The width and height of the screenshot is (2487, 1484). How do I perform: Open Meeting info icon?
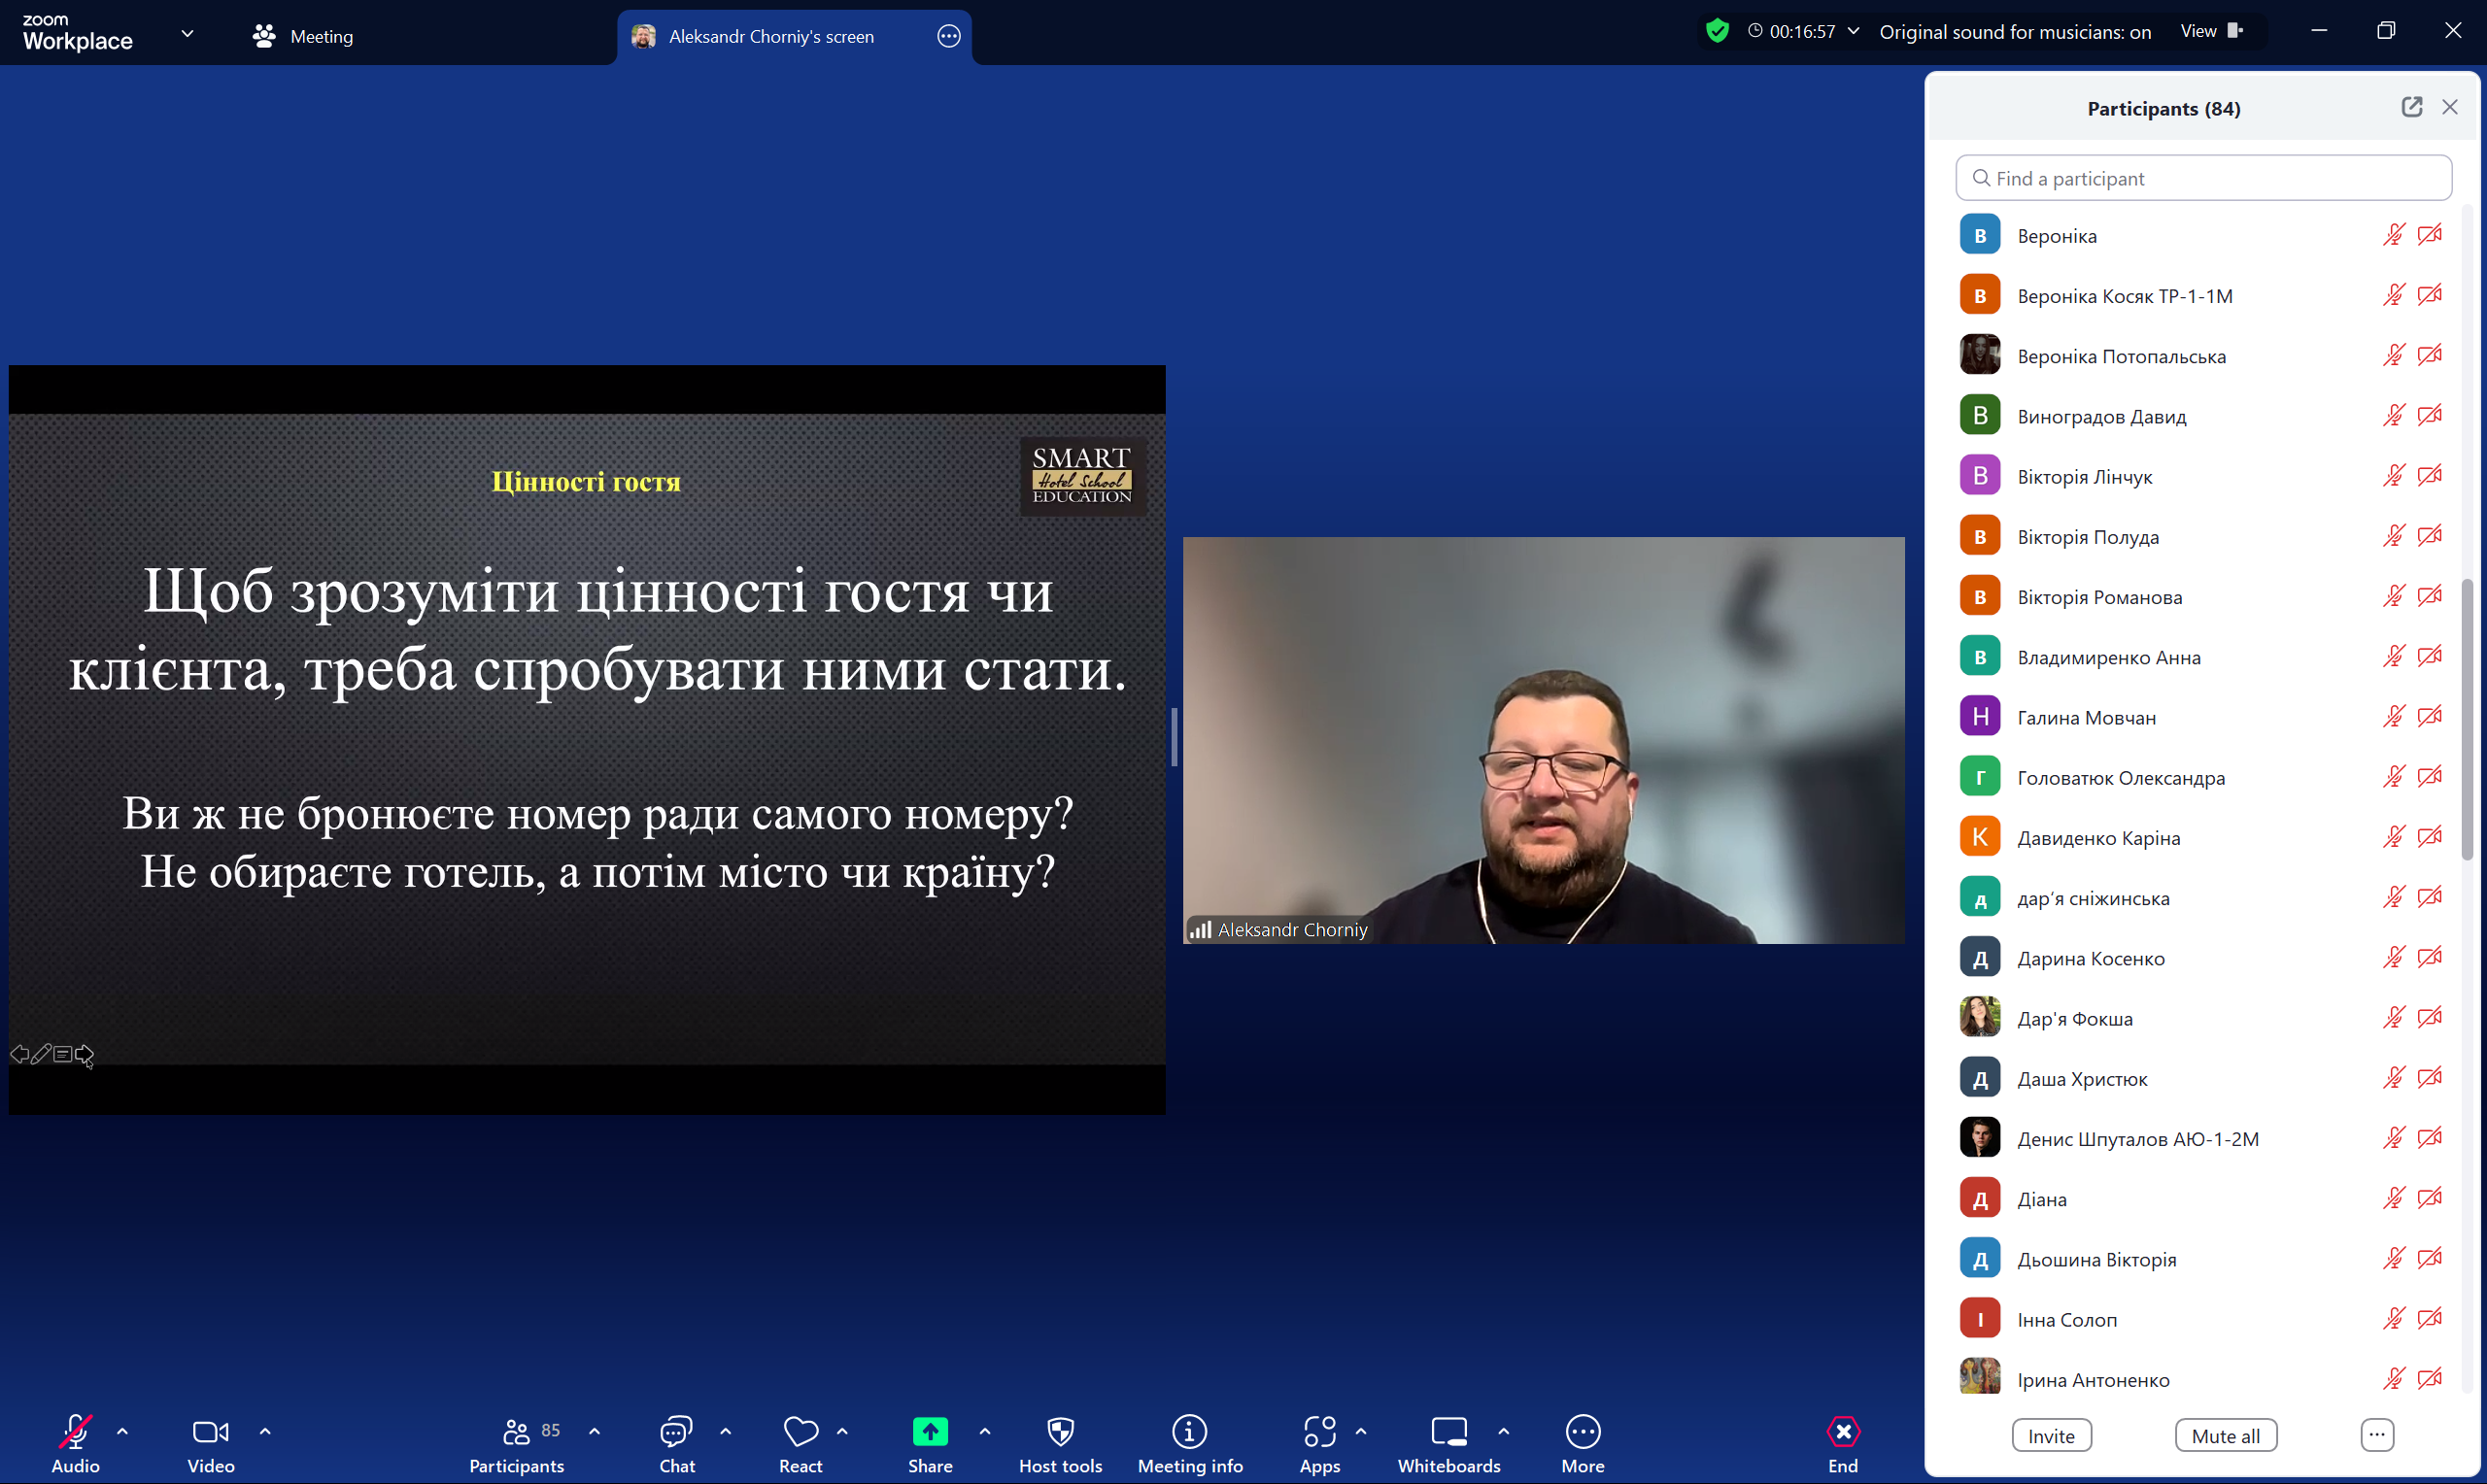click(1189, 1432)
